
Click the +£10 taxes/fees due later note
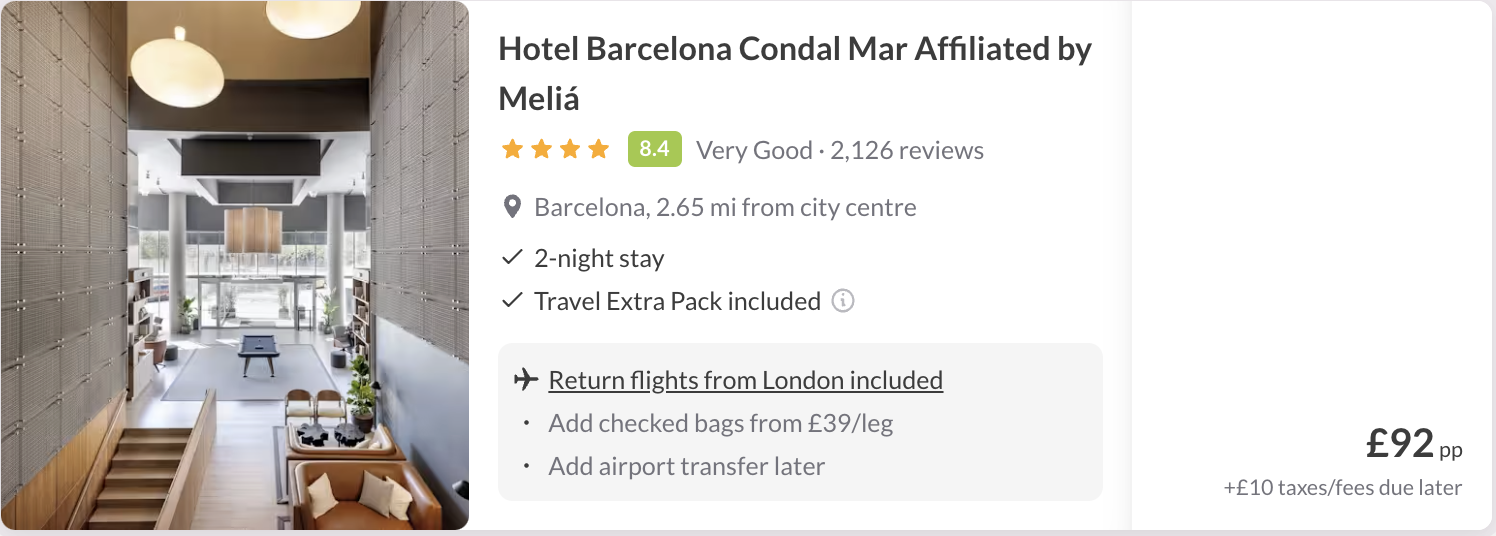point(1342,488)
